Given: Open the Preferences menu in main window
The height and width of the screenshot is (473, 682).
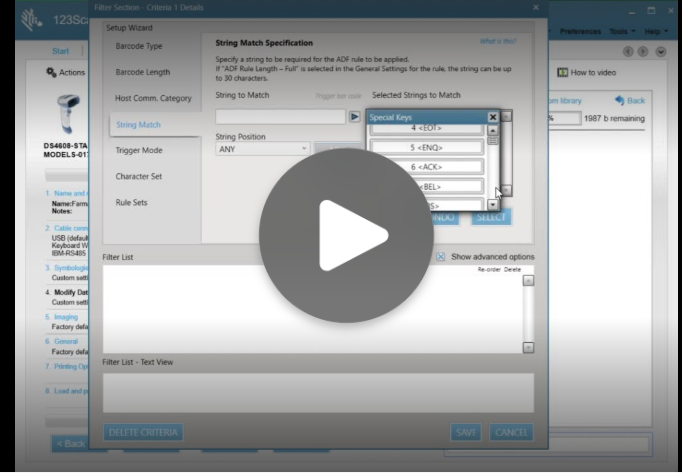Looking at the screenshot, I should click(580, 31).
